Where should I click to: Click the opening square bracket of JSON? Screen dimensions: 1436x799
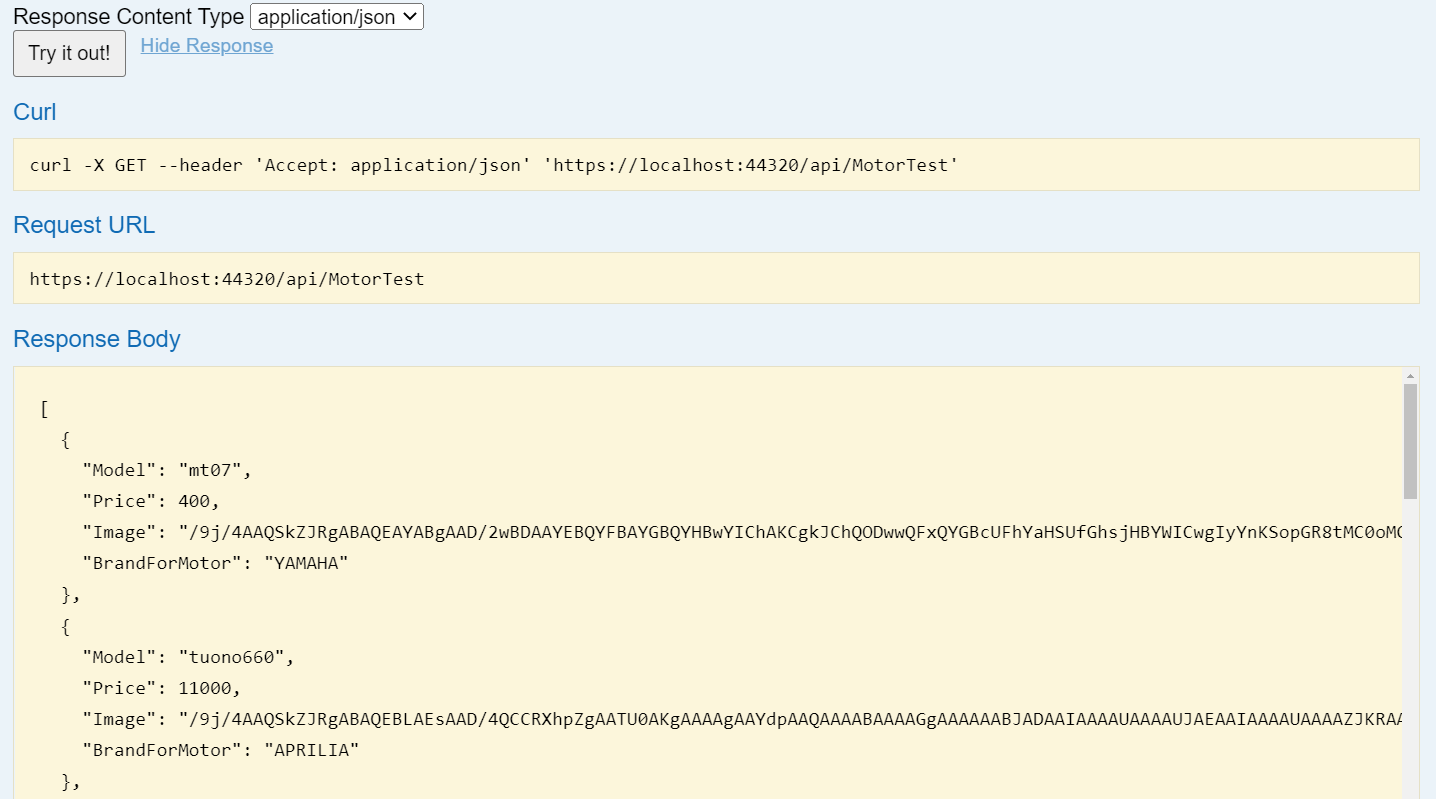[44, 408]
